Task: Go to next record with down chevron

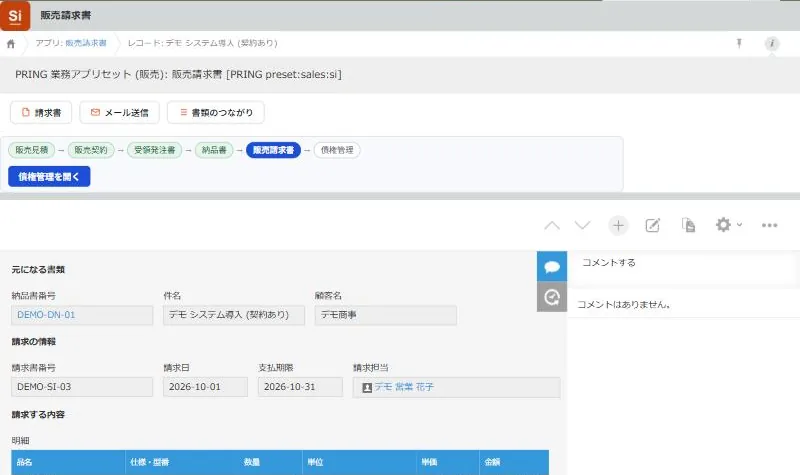Action: (582, 226)
